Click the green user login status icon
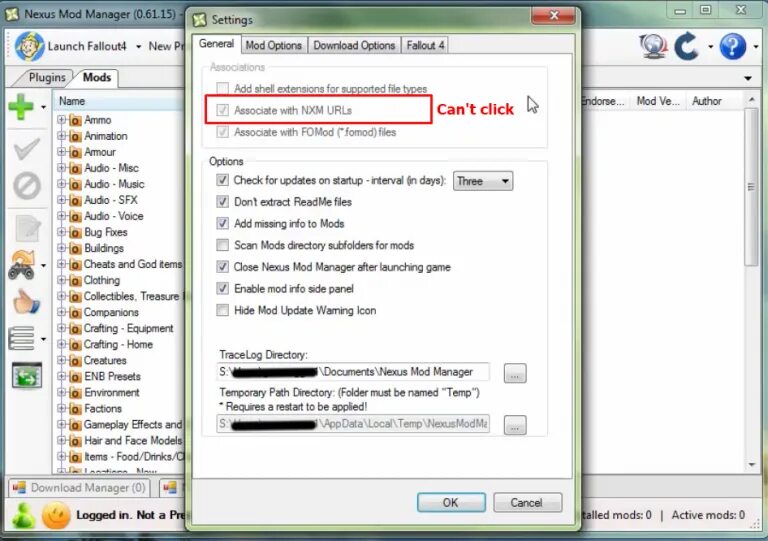 23,516
